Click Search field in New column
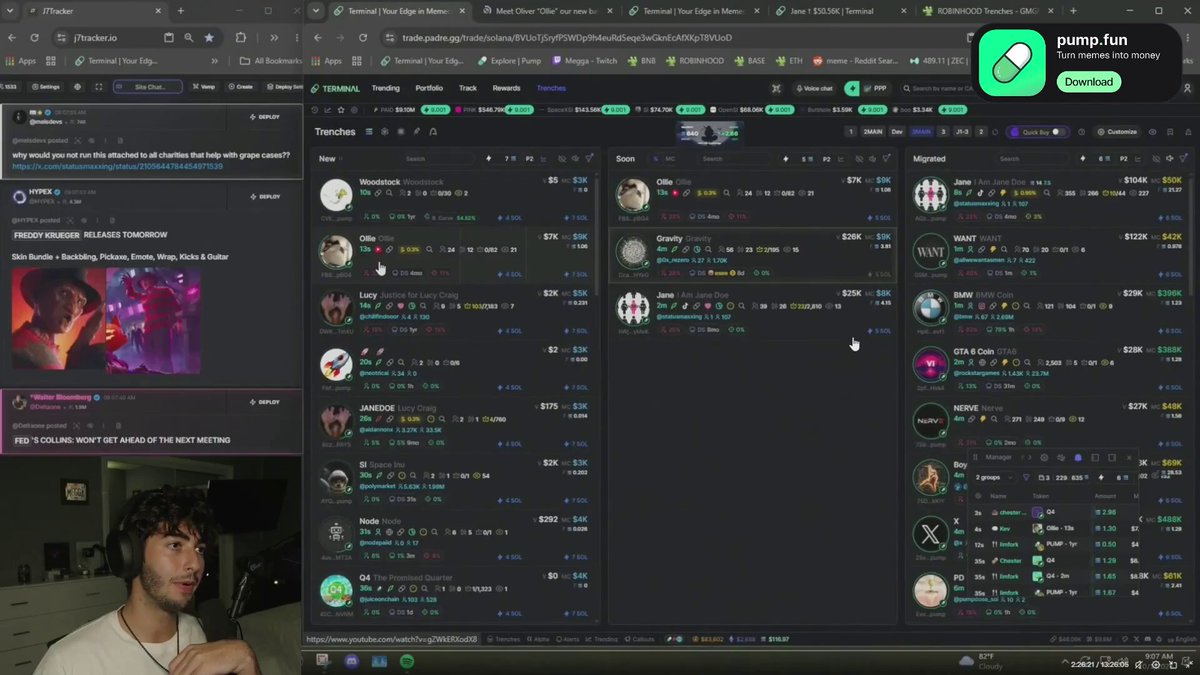1200x675 pixels. 438,159
